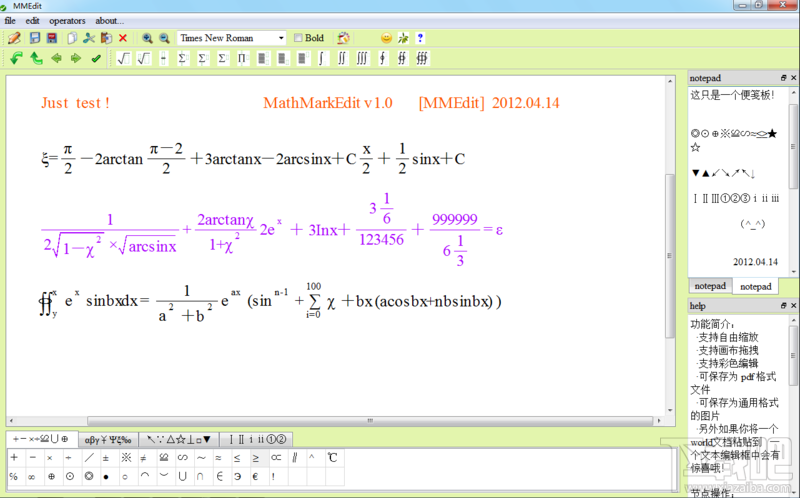The height and width of the screenshot is (498, 800).
Task: Switch to the Roman numerals symbols tab
Action: (x=257, y=439)
